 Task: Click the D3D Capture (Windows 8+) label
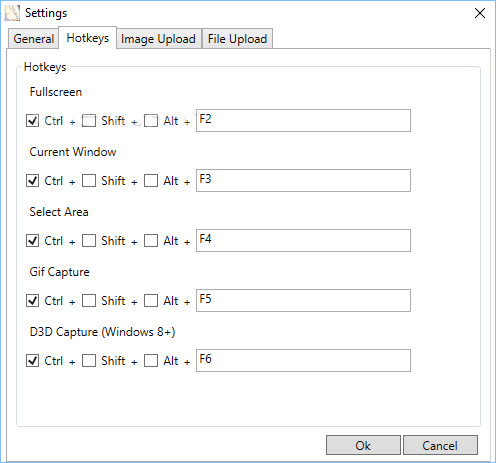click(x=102, y=332)
